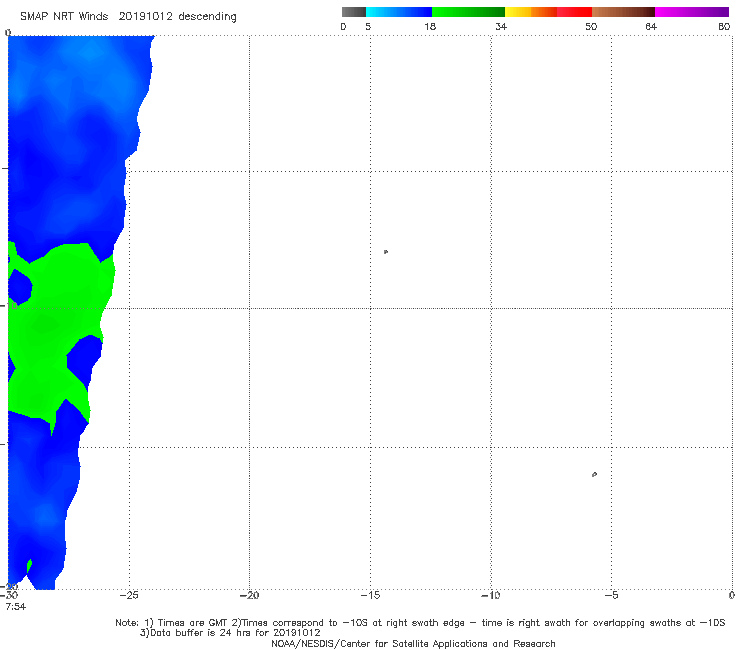
Task: Click the longitude axis label '-20'
Action: [249, 595]
